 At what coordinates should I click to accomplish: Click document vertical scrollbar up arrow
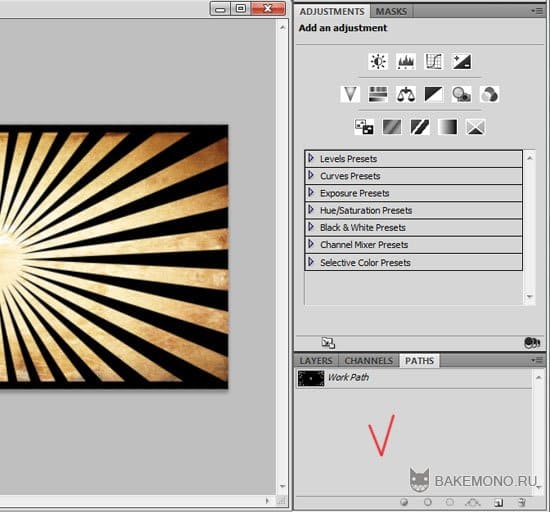pos(282,27)
